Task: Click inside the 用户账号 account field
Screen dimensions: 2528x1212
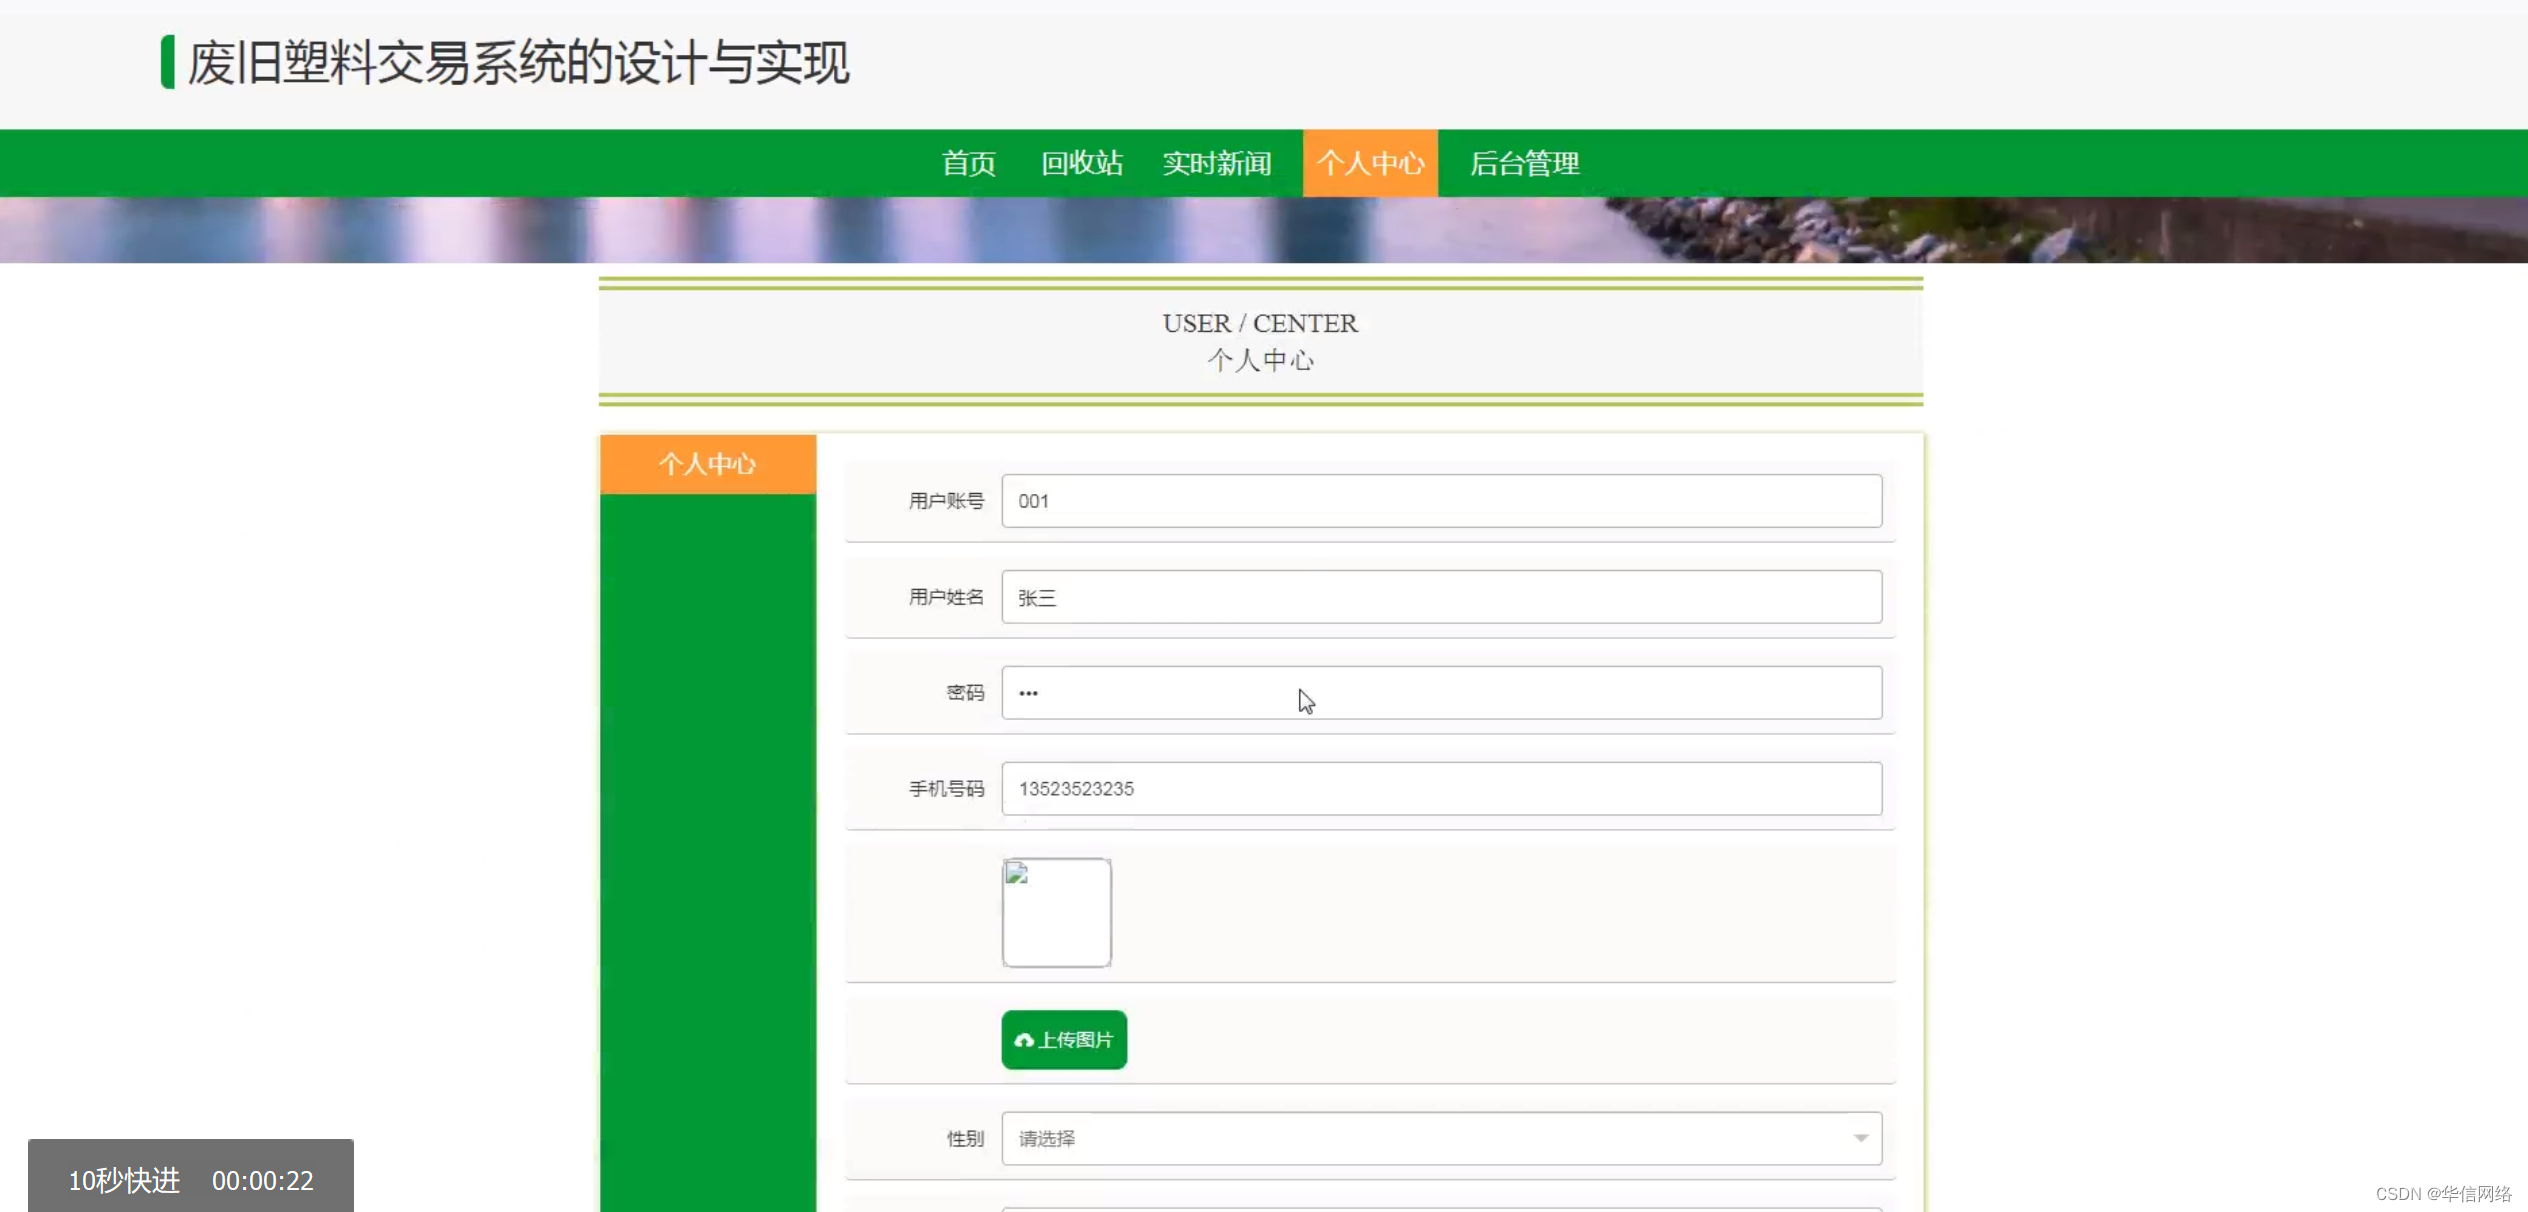Action: pyautogui.click(x=1440, y=501)
